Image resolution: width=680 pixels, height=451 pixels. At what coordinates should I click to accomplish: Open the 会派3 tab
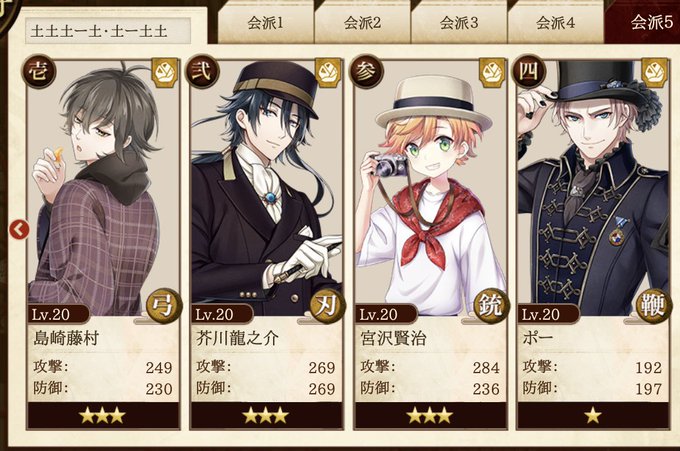click(x=459, y=23)
